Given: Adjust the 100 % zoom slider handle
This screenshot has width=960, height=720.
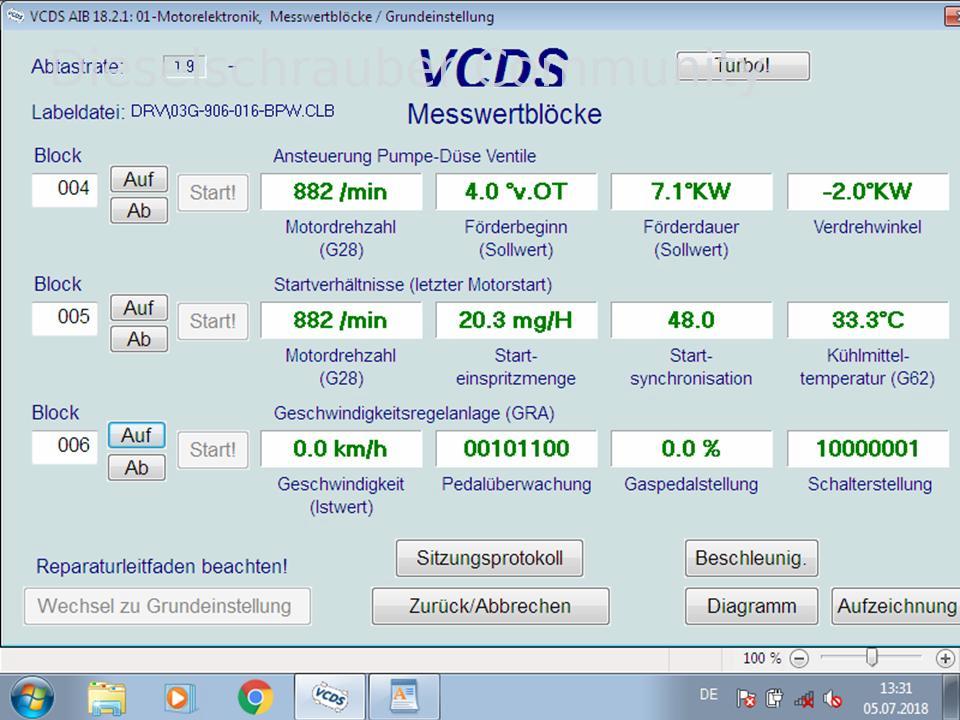Looking at the screenshot, I should pos(872,658).
